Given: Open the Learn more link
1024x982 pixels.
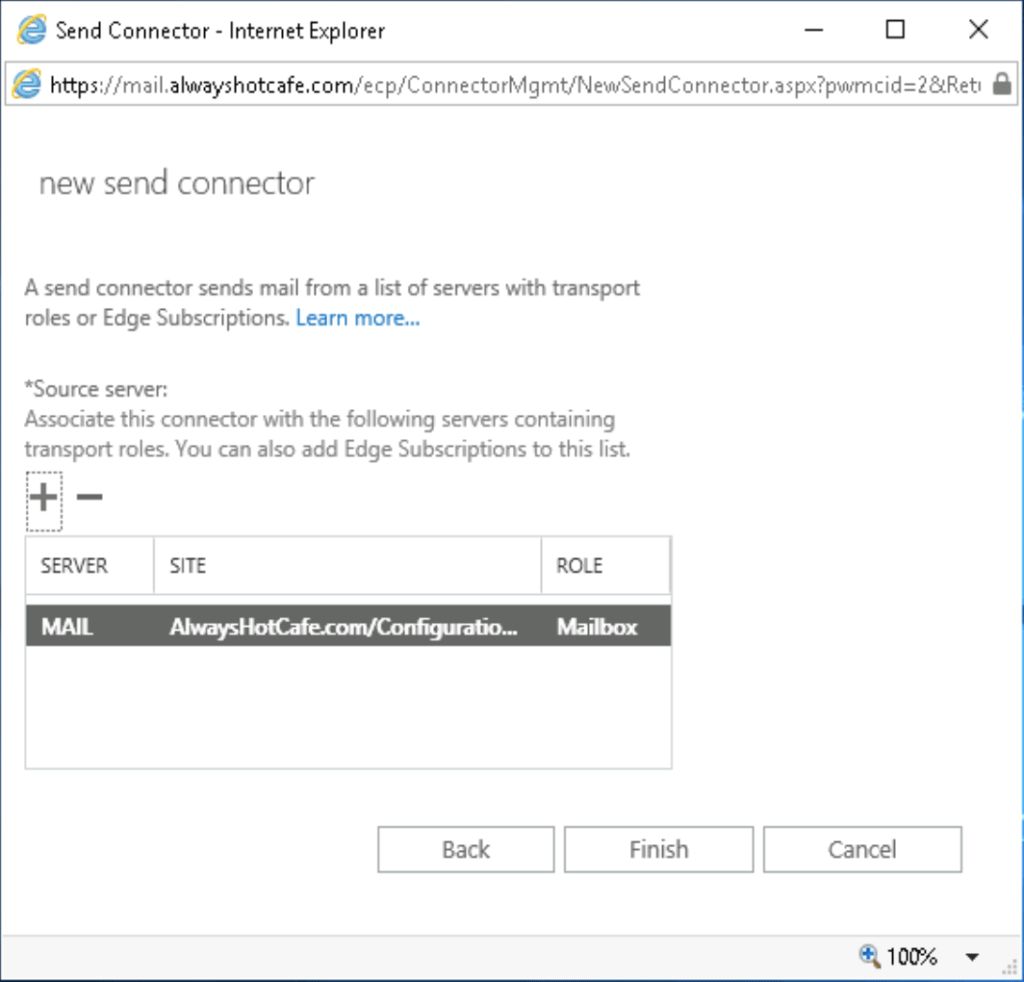Looking at the screenshot, I should pos(358,318).
